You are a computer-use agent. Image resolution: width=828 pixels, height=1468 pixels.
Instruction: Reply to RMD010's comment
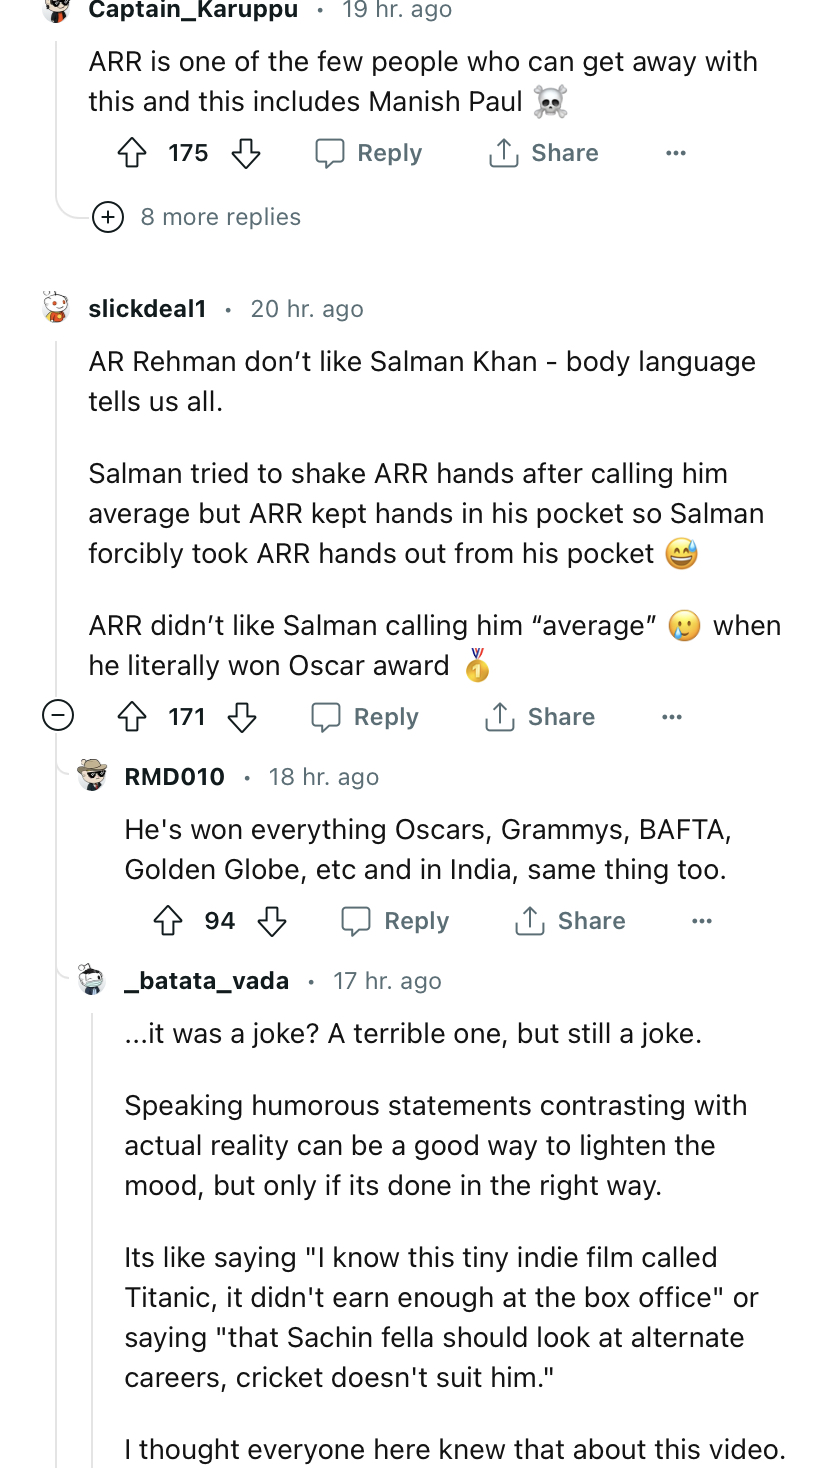pos(395,921)
